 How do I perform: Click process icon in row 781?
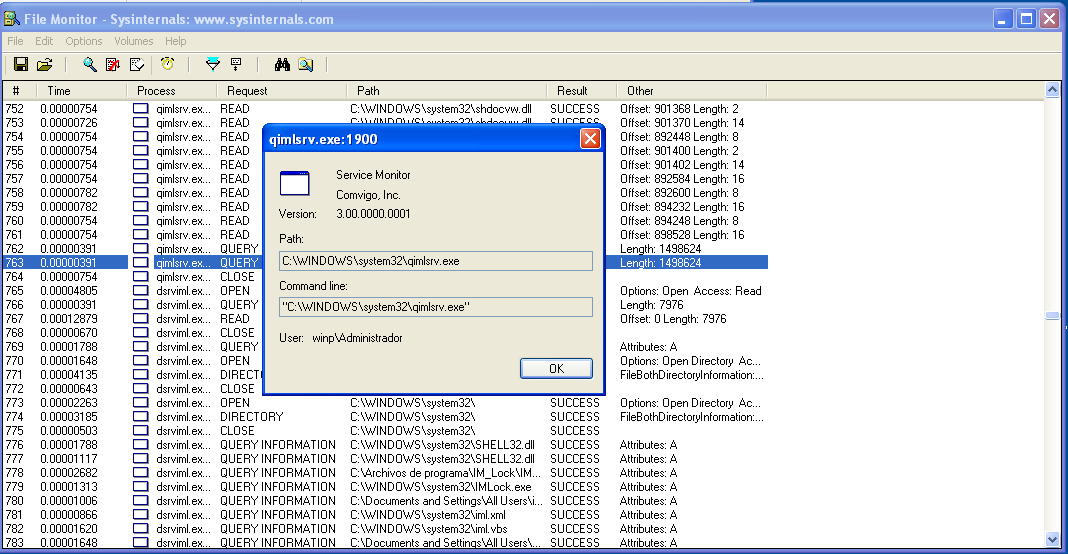(x=140, y=514)
